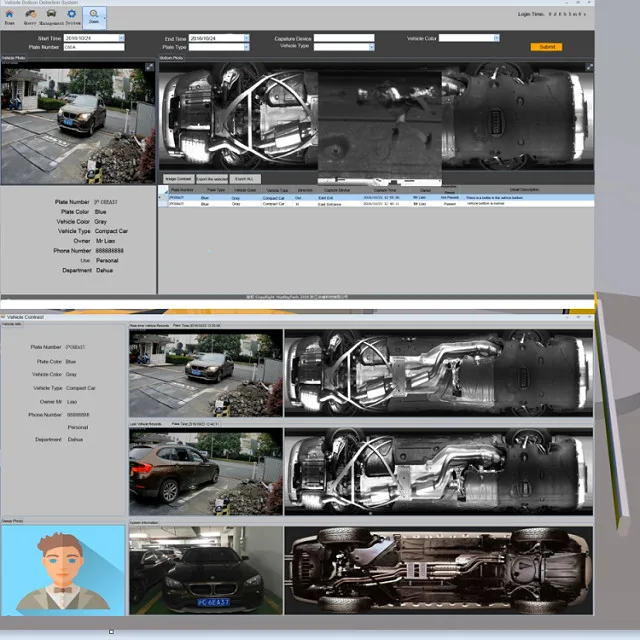The image size is (640, 640).
Task: Click the last record brown car rear photo
Action: tap(206, 471)
